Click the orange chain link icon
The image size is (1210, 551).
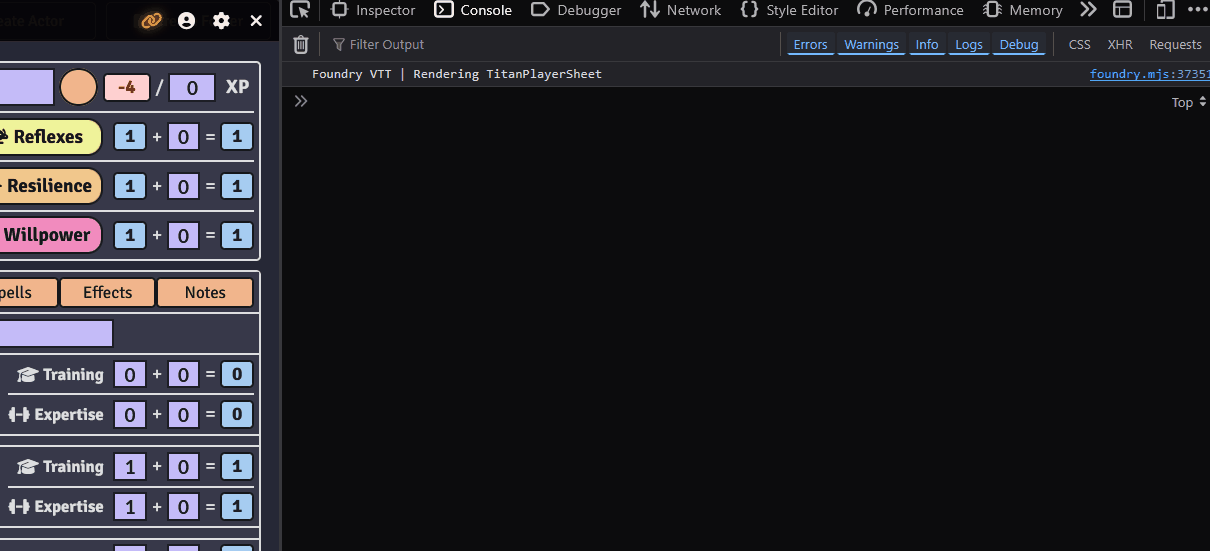(x=151, y=20)
